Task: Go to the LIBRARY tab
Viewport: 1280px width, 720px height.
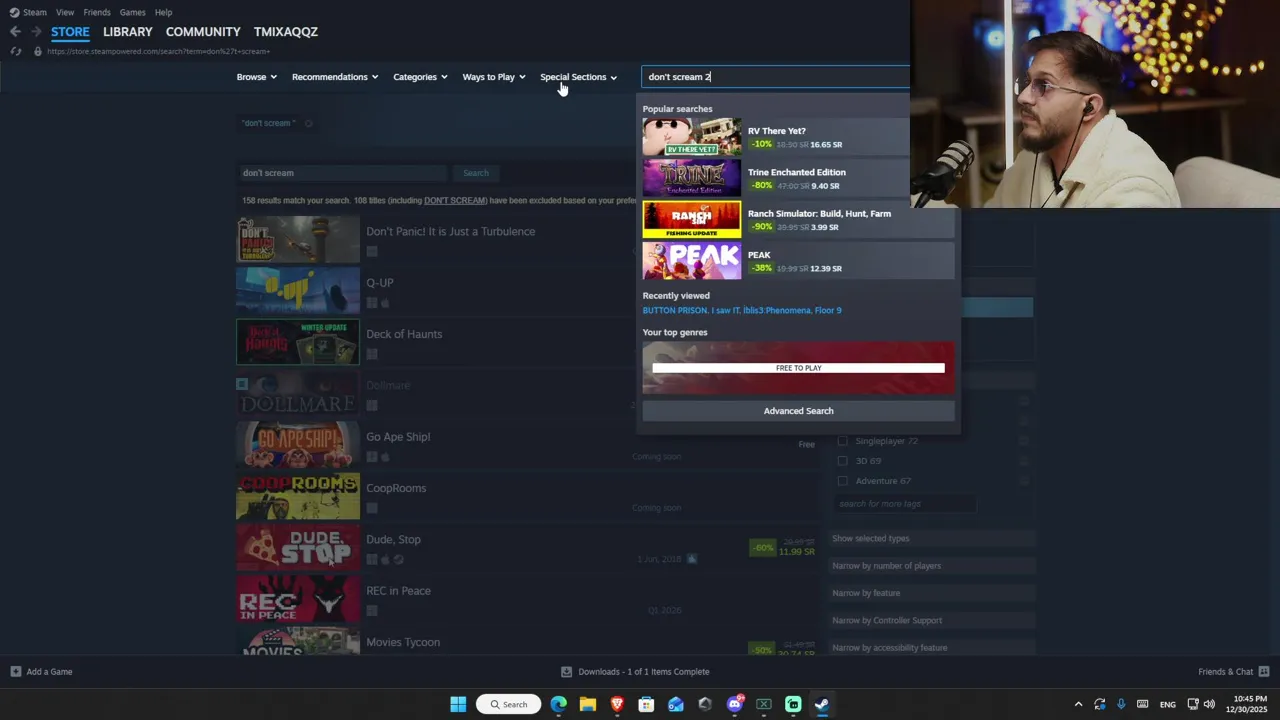Action: tap(128, 32)
